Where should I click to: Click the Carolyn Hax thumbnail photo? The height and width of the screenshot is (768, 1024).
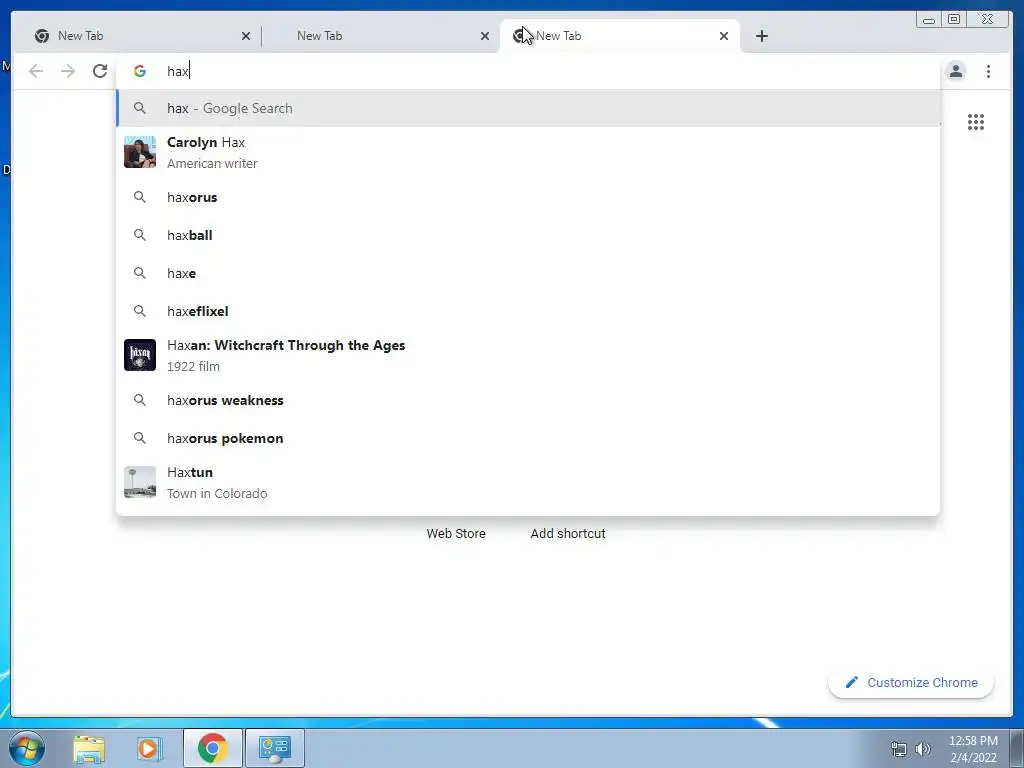click(140, 152)
